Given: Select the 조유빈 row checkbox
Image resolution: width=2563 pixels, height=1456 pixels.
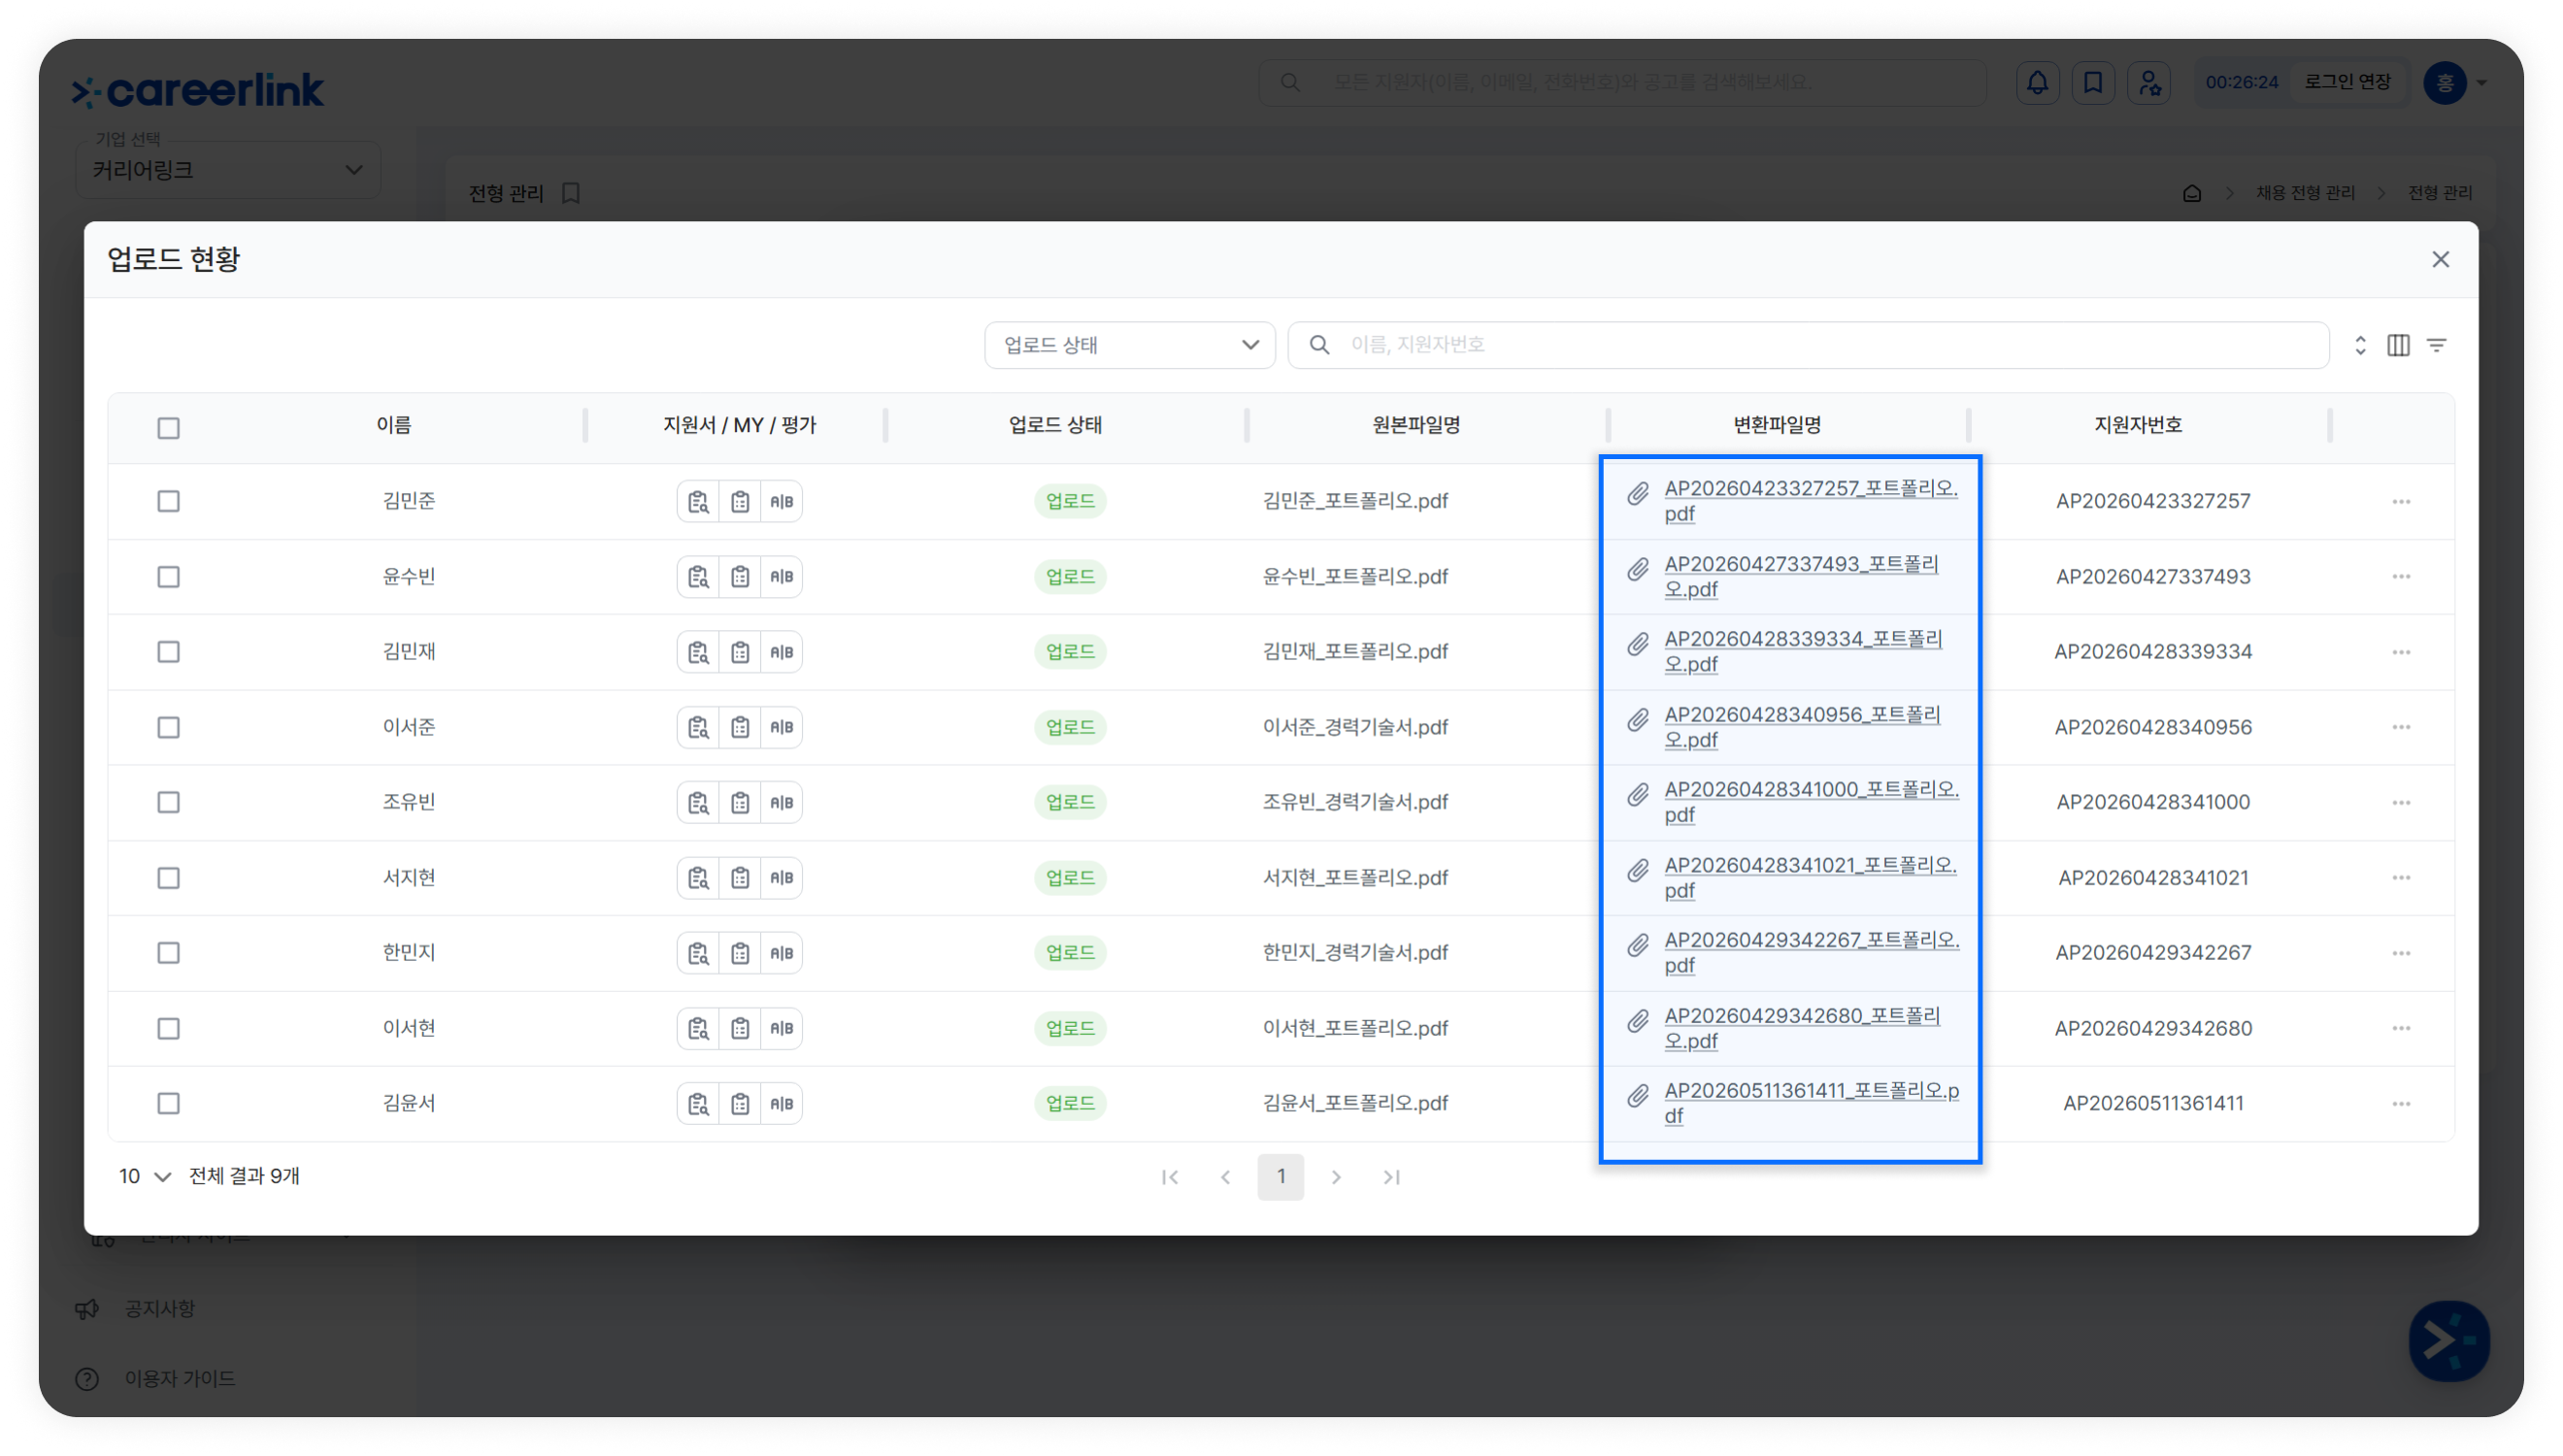Looking at the screenshot, I should (168, 802).
